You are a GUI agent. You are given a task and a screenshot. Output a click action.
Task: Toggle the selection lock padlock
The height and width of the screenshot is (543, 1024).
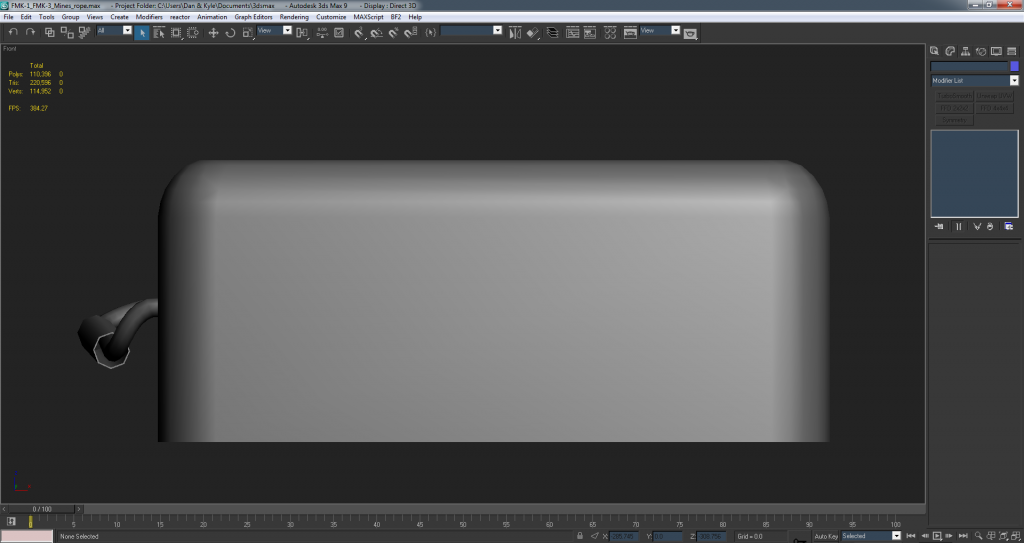click(x=580, y=536)
